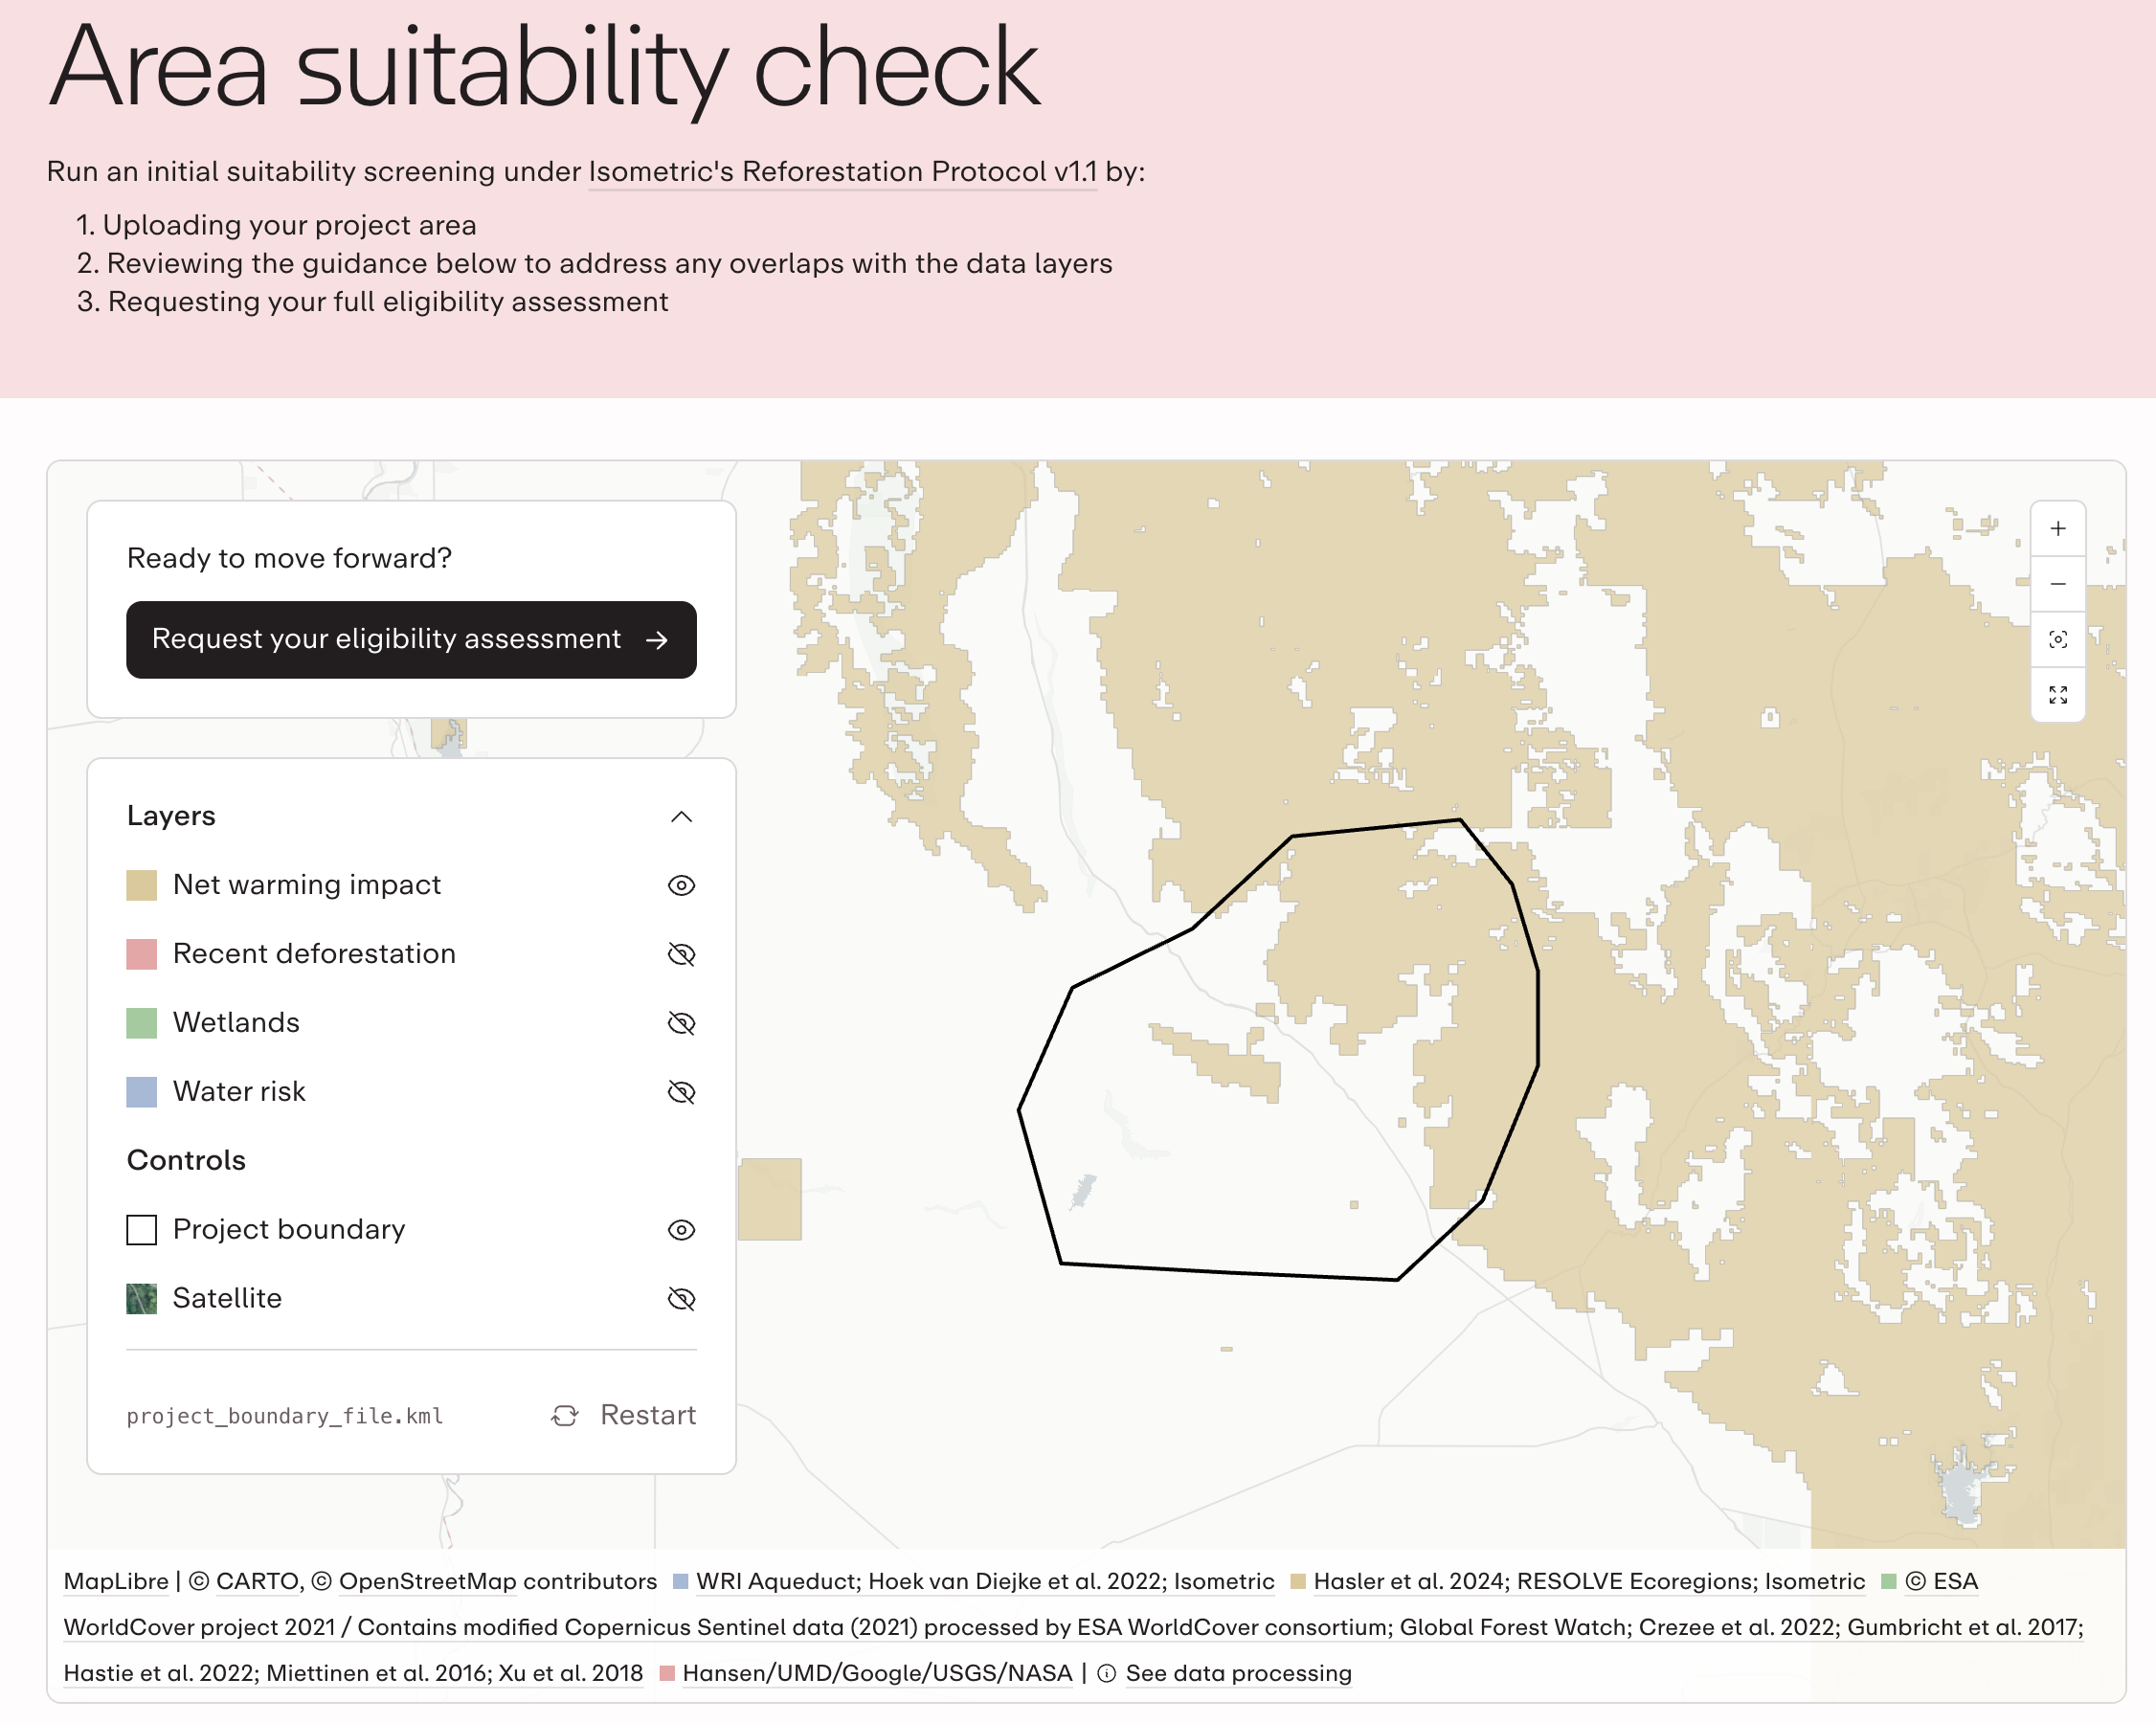Image resolution: width=2156 pixels, height=1723 pixels.
Task: Show the Wetlands layer
Action: point(681,1023)
